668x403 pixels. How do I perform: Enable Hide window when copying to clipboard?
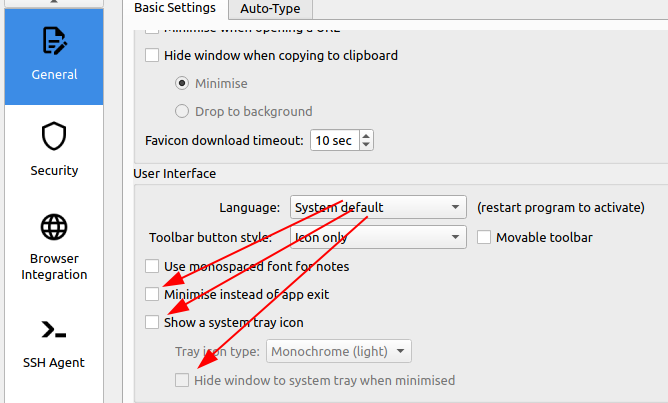[x=152, y=56]
